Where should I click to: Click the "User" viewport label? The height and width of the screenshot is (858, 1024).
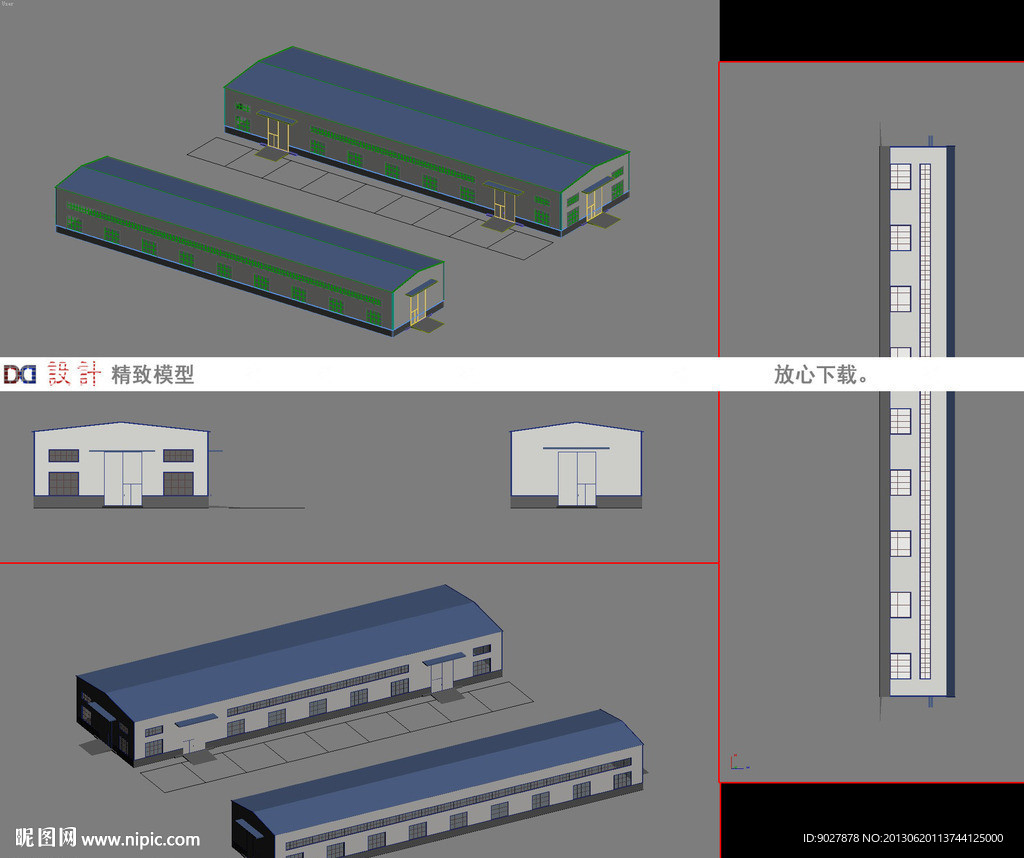point(7,3)
